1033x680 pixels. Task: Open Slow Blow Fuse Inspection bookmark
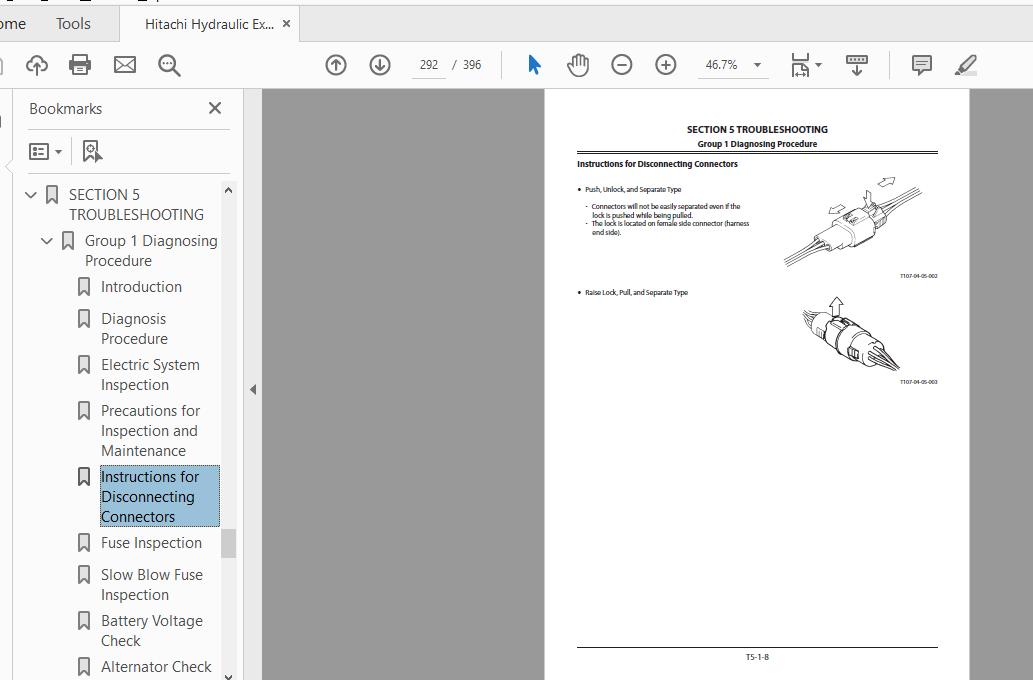[x=152, y=584]
